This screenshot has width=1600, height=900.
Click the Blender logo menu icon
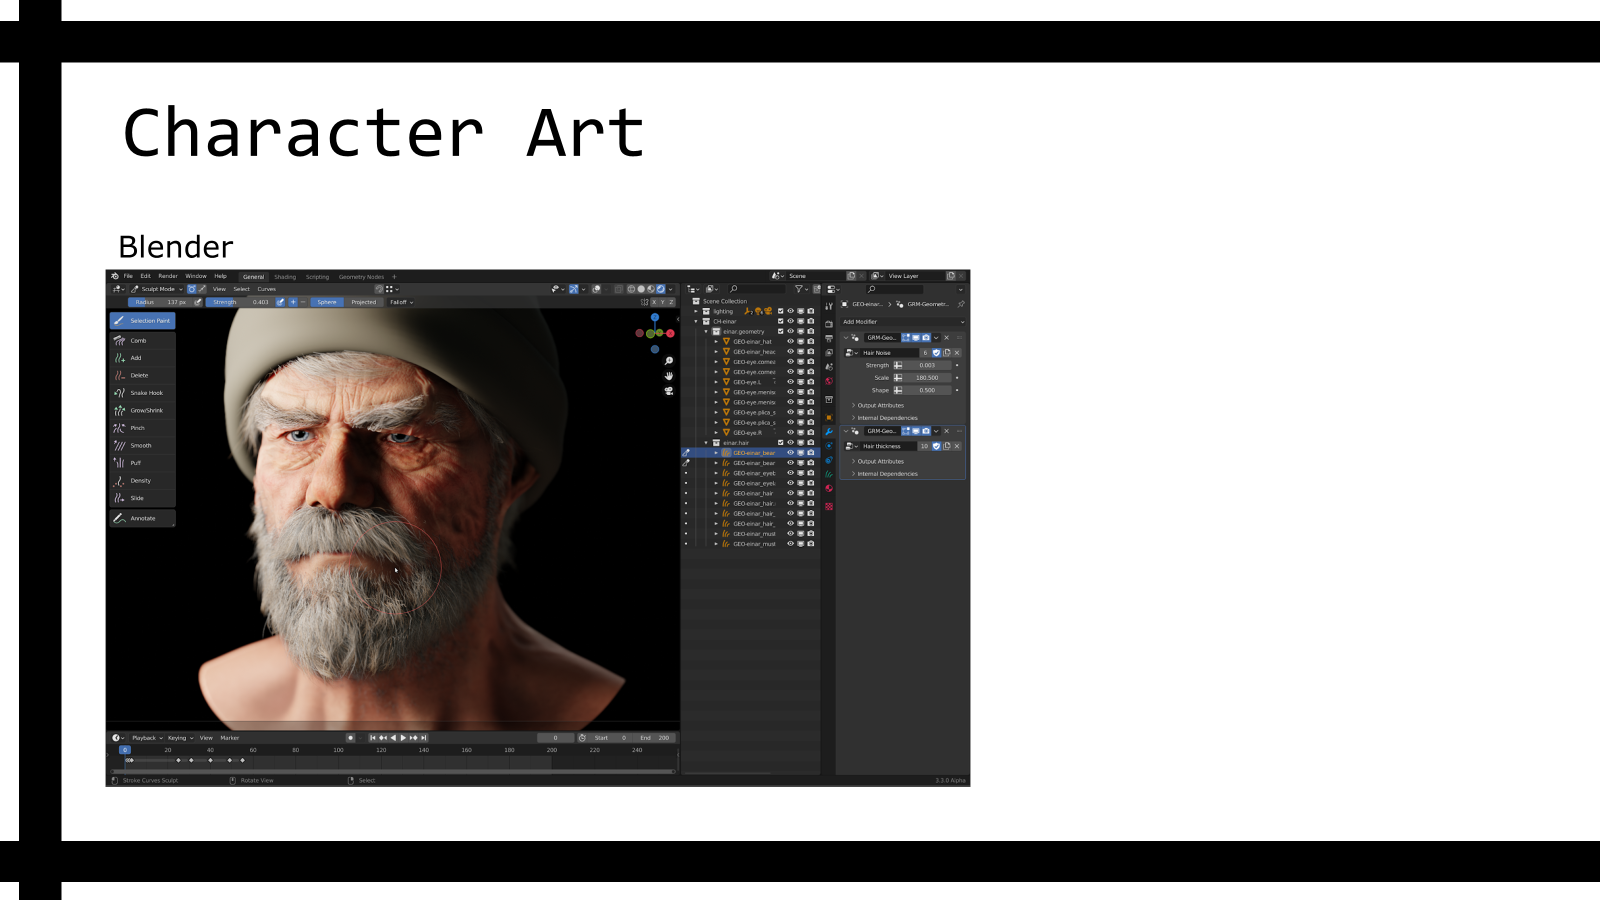[x=115, y=276]
